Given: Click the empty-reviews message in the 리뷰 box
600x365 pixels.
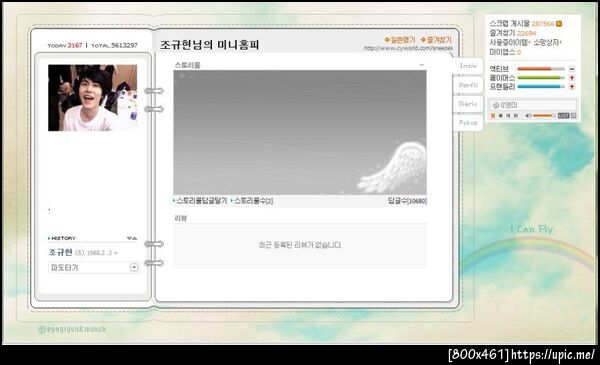Looking at the screenshot, I should 300,245.
